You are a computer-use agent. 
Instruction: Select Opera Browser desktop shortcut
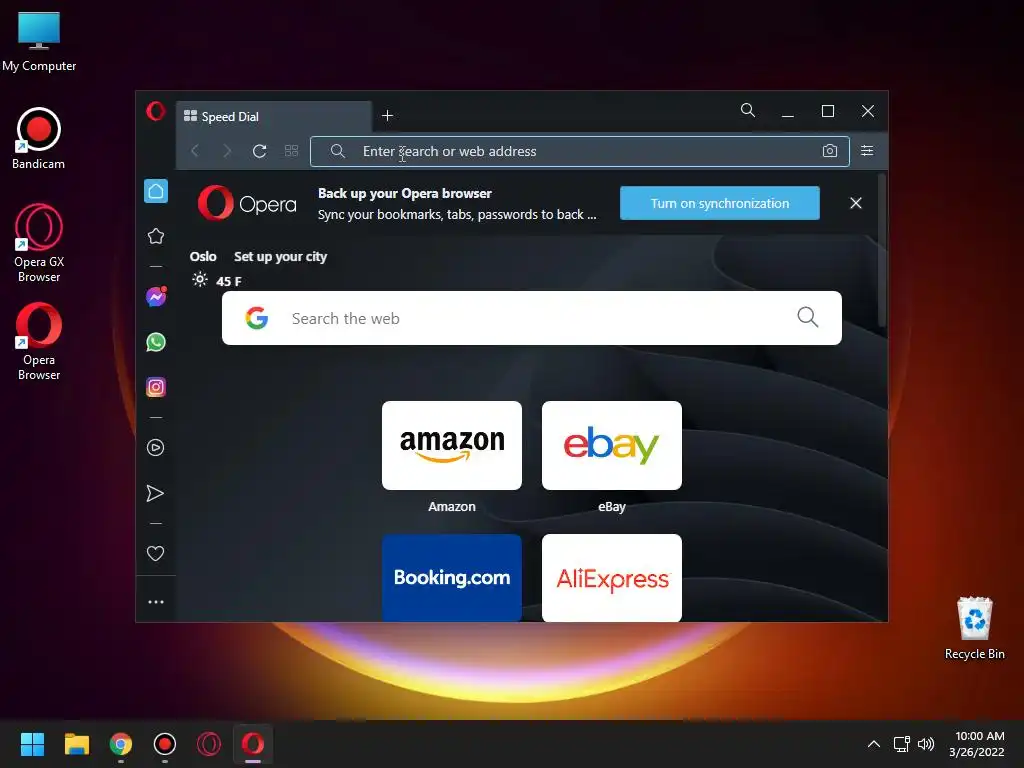(39, 341)
